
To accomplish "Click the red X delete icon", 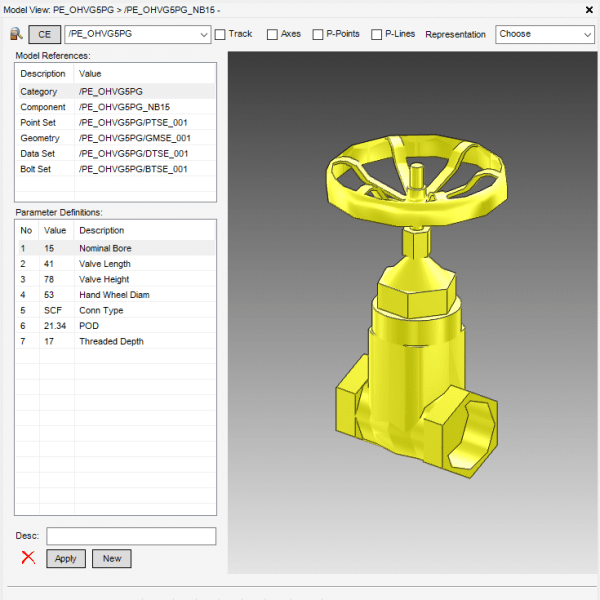I will pyautogui.click(x=28, y=558).
